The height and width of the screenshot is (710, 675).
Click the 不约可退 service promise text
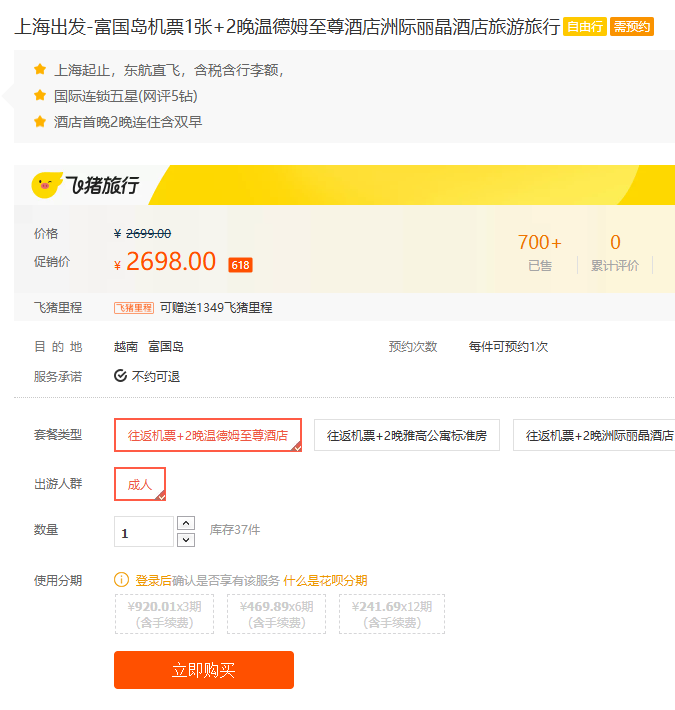point(156,376)
